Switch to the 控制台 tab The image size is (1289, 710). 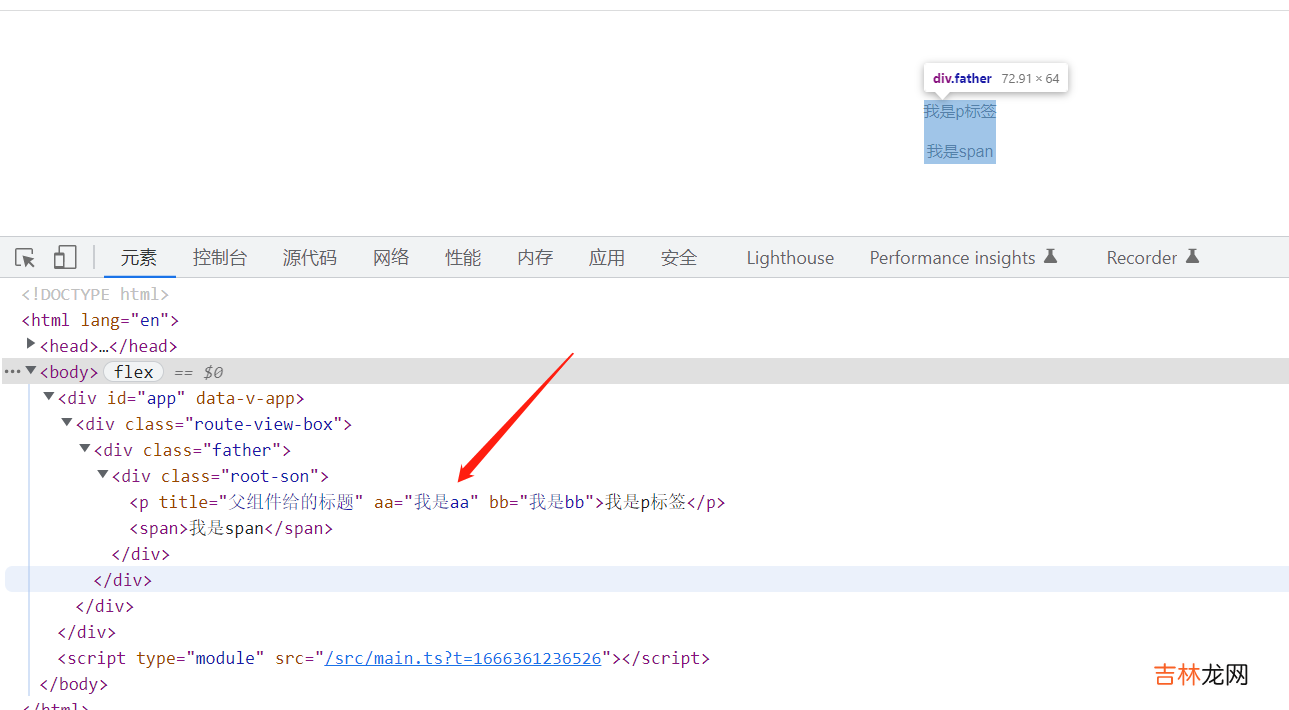pos(220,258)
